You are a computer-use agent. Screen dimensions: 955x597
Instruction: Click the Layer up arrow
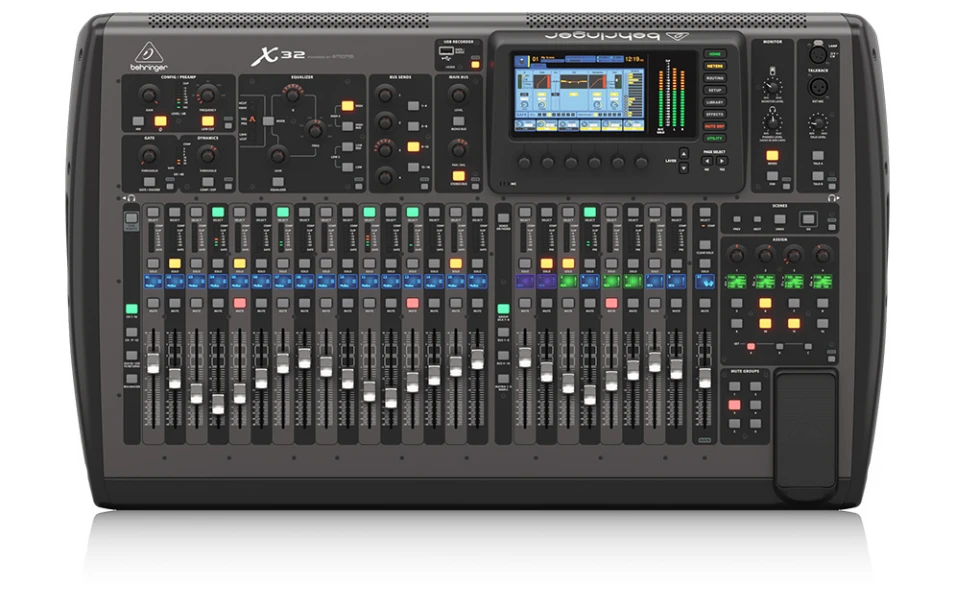pos(683,154)
